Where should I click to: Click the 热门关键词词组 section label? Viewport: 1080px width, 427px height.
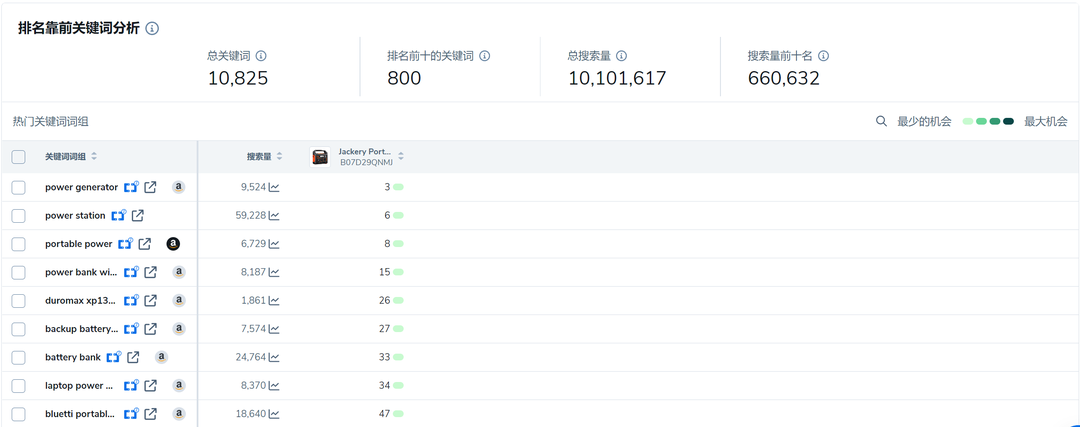(x=50, y=122)
